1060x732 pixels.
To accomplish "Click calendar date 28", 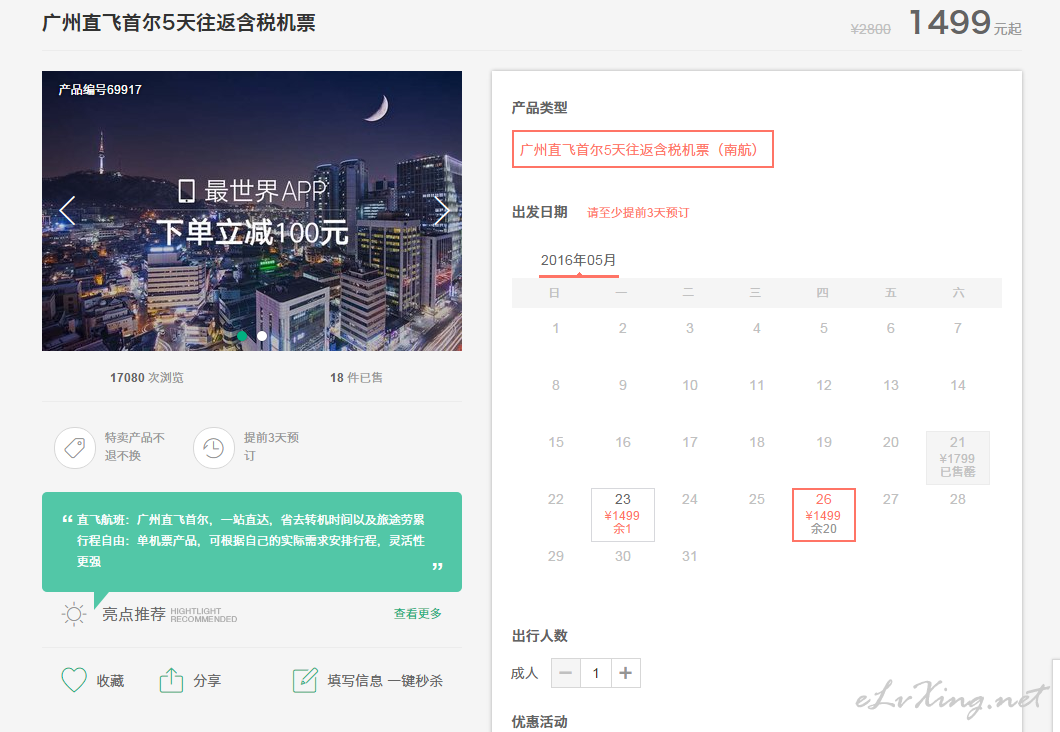I will (957, 499).
